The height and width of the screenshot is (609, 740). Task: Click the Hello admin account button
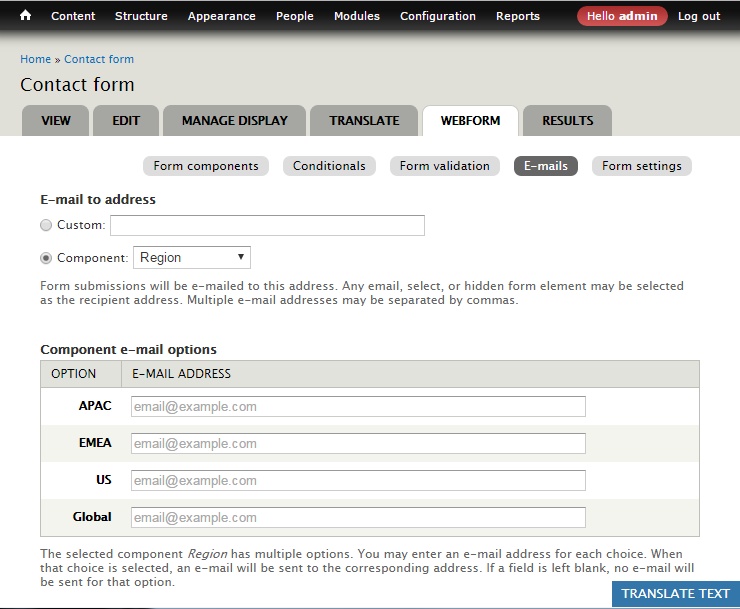click(x=622, y=16)
